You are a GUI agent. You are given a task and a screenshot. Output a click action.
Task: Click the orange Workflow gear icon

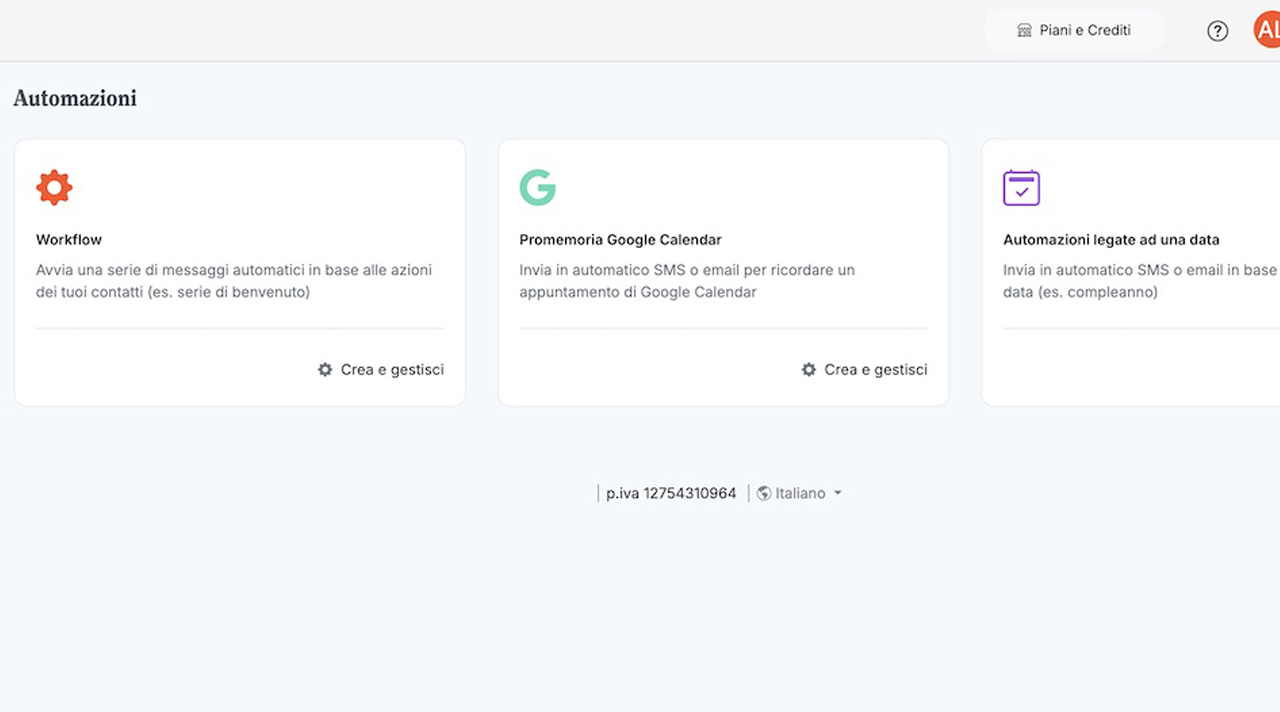coord(54,188)
